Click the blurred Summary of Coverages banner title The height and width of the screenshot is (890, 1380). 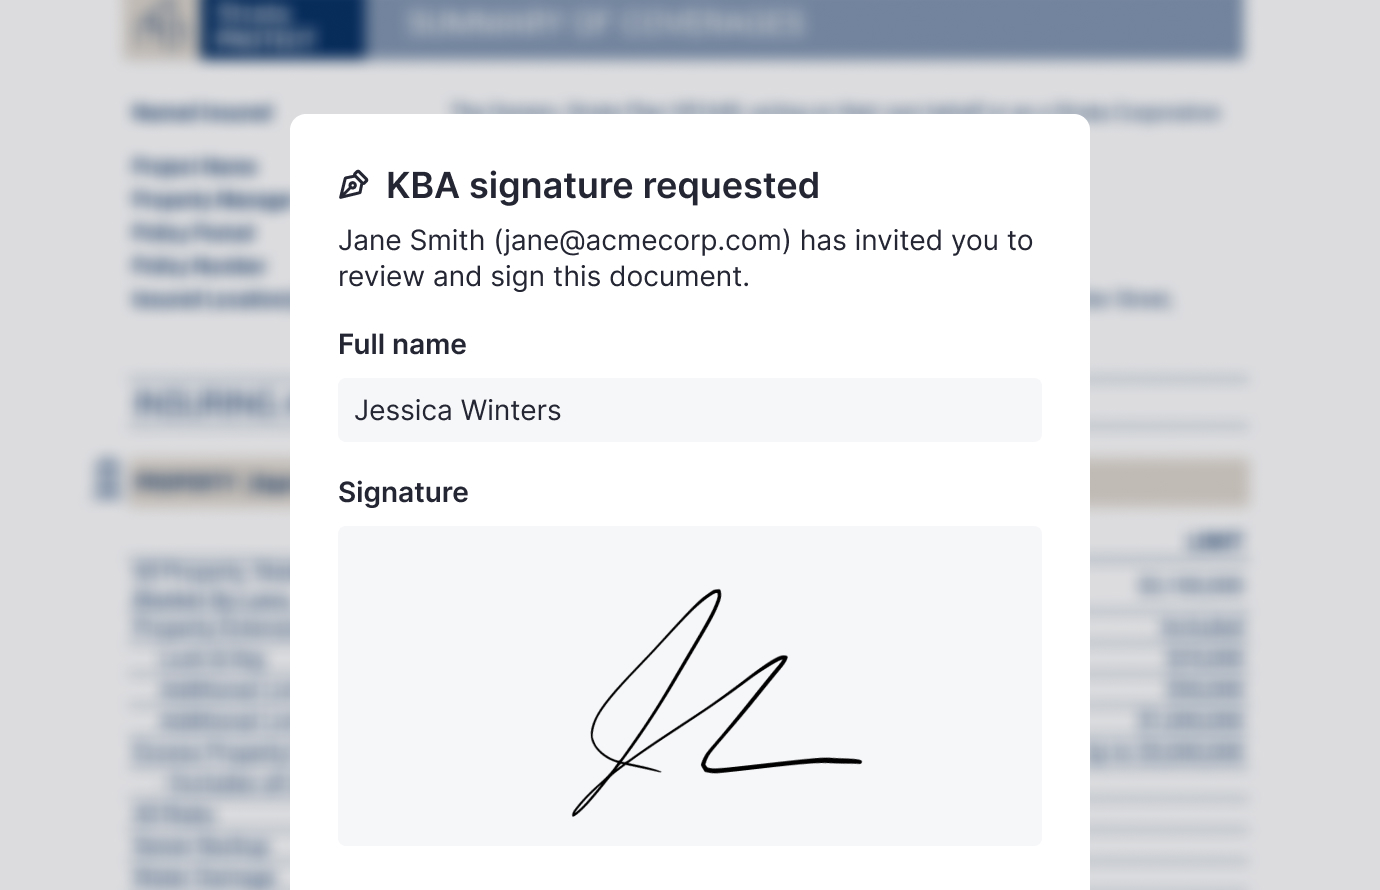pos(606,24)
